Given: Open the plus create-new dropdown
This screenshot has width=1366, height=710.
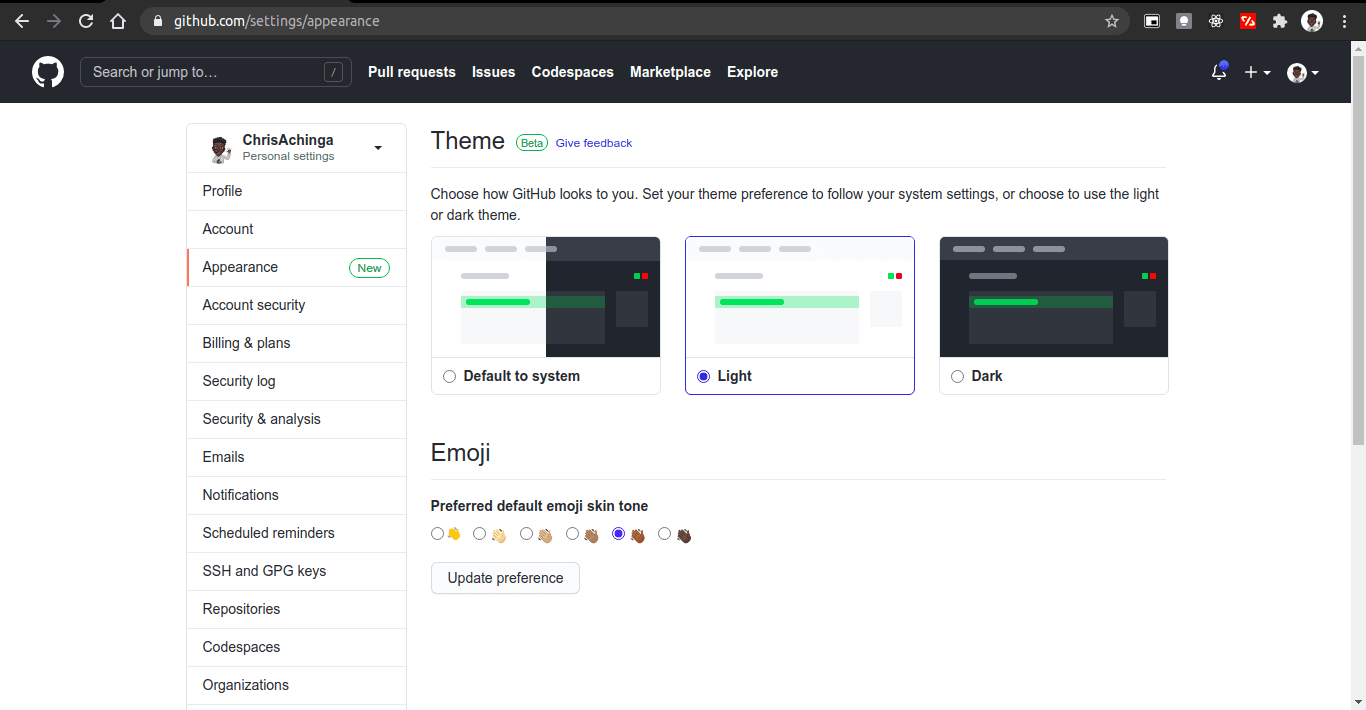Looking at the screenshot, I should point(1257,72).
